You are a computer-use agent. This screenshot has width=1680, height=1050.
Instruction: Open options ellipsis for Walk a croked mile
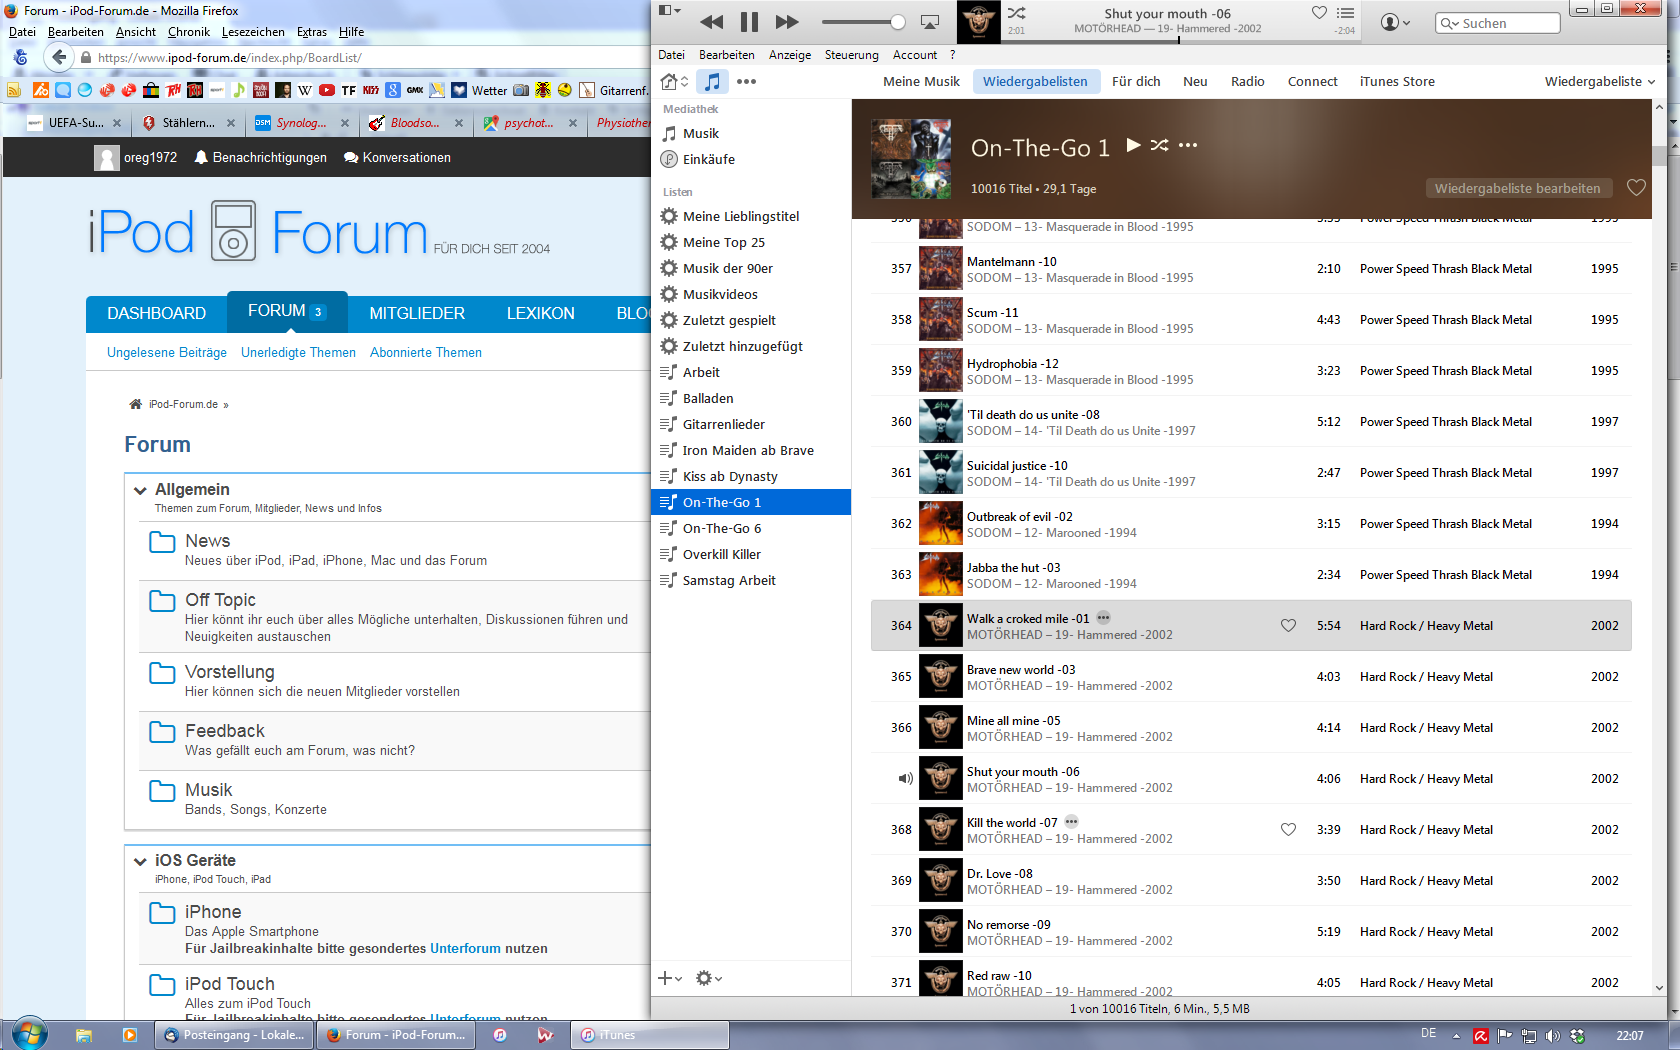click(1103, 618)
